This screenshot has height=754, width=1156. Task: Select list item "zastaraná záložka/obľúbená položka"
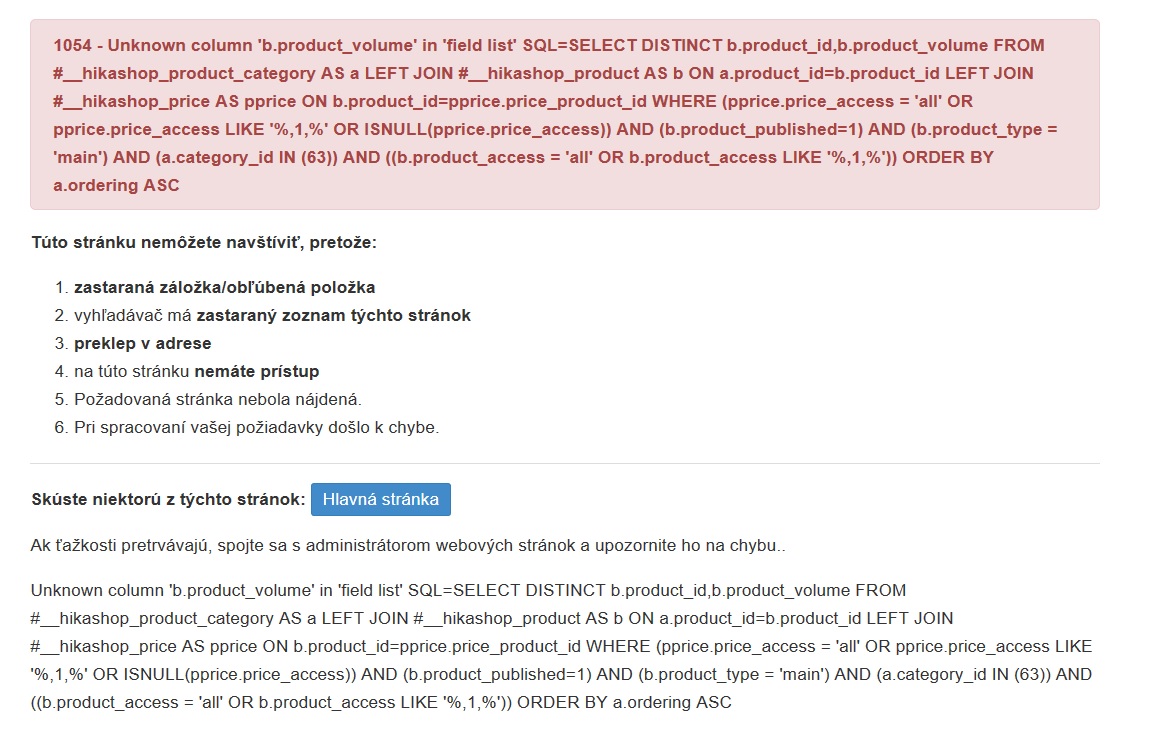(224, 288)
